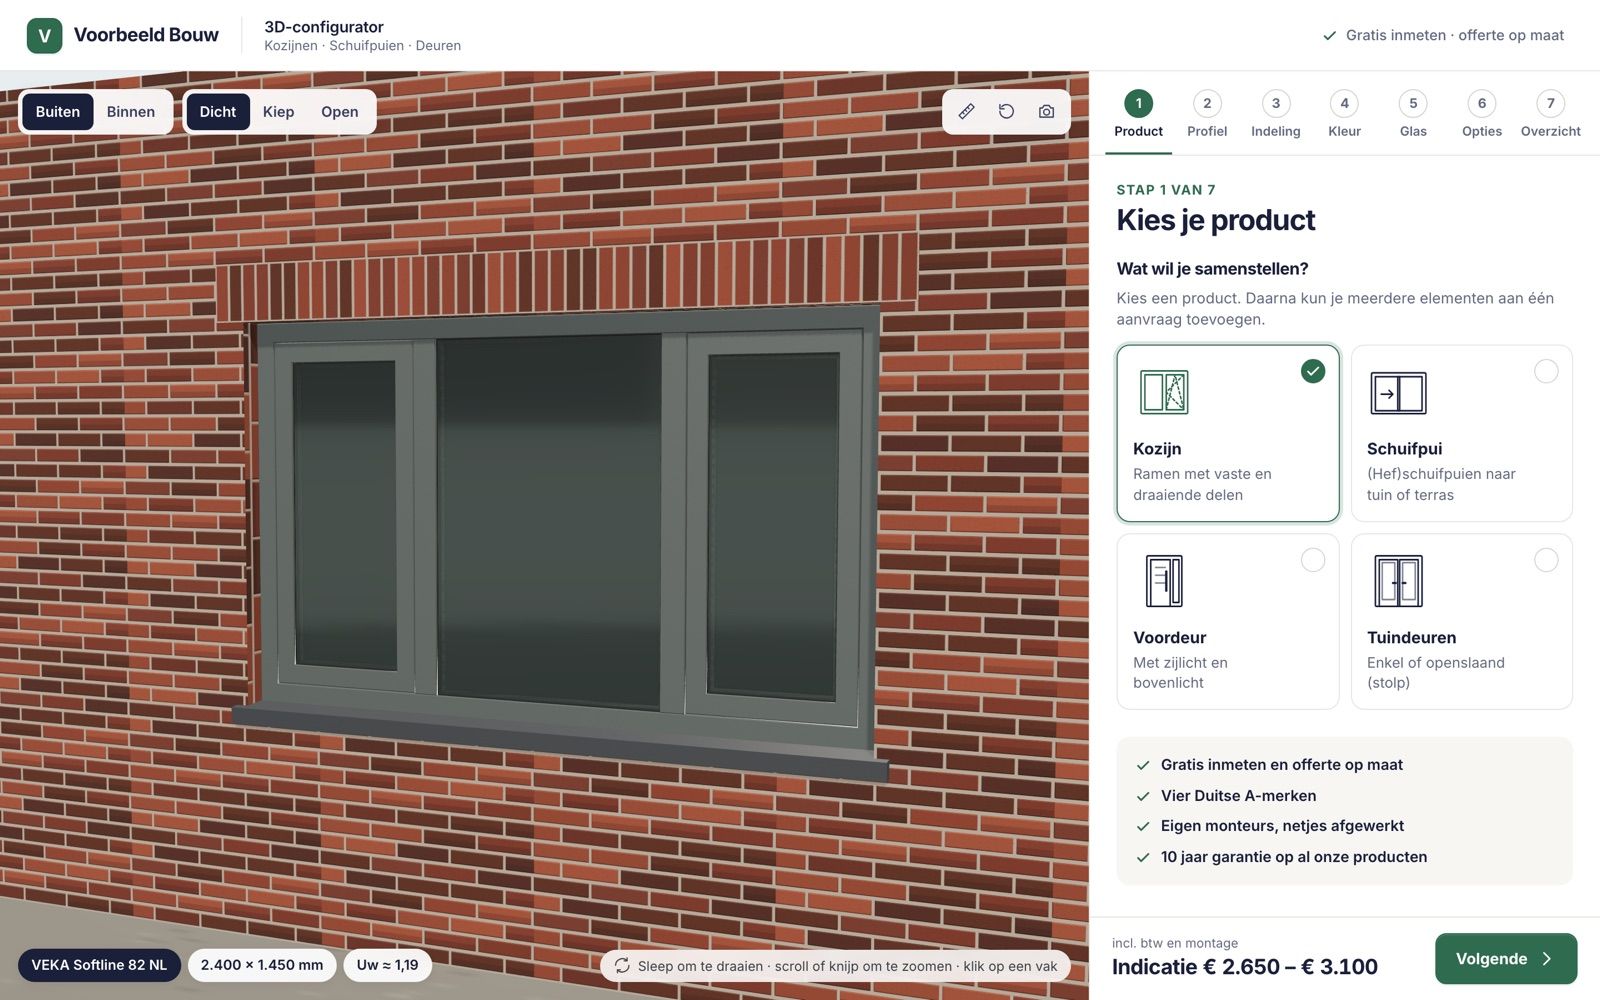The image size is (1600, 1000).
Task: Click the 2.400 × 1.450 mm size badge
Action: [x=262, y=965]
